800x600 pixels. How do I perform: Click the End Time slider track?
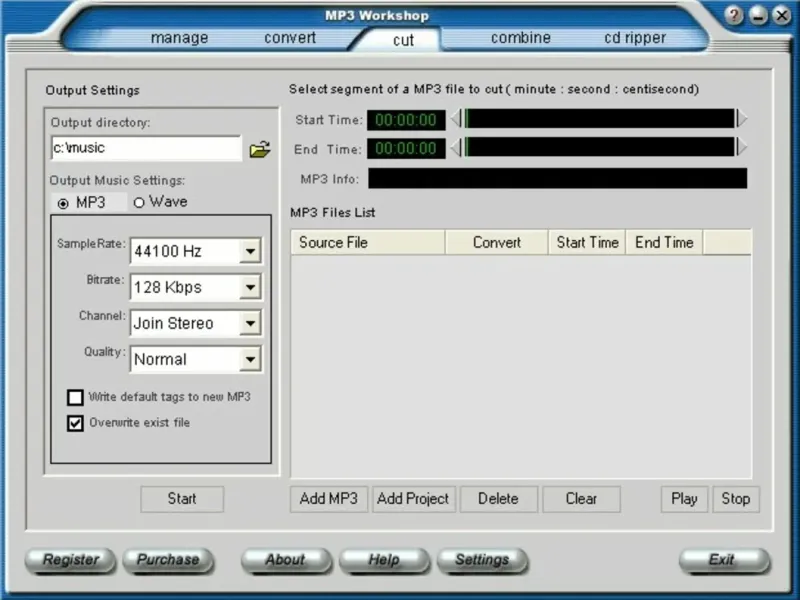click(x=599, y=148)
